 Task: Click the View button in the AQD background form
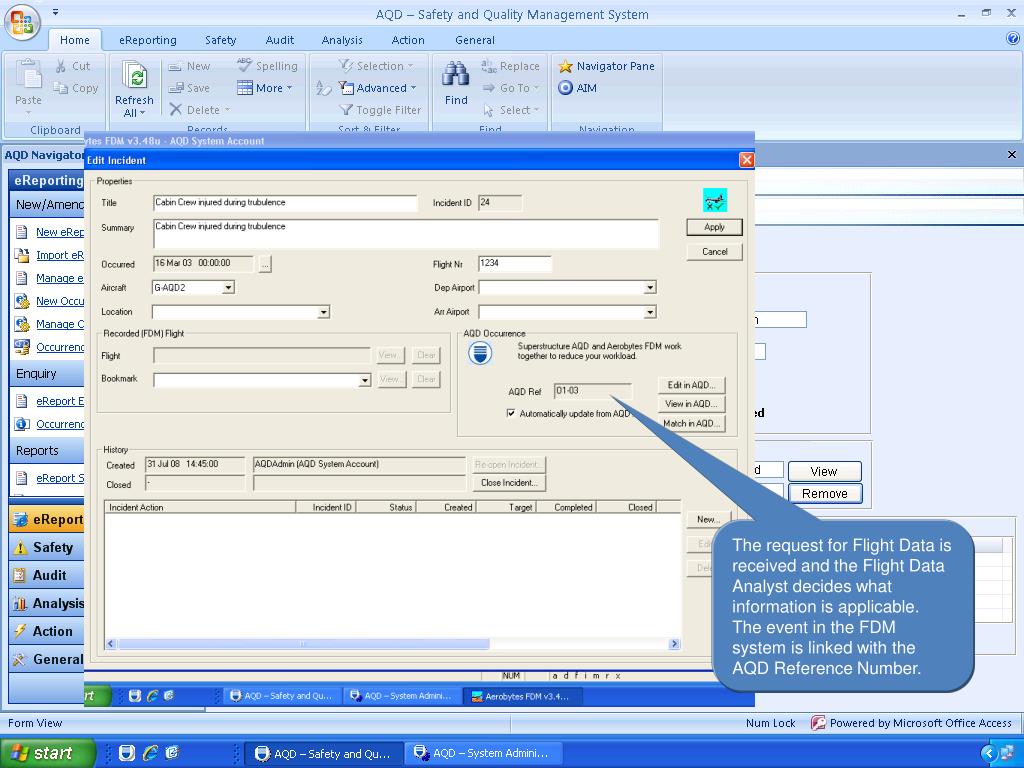[824, 472]
